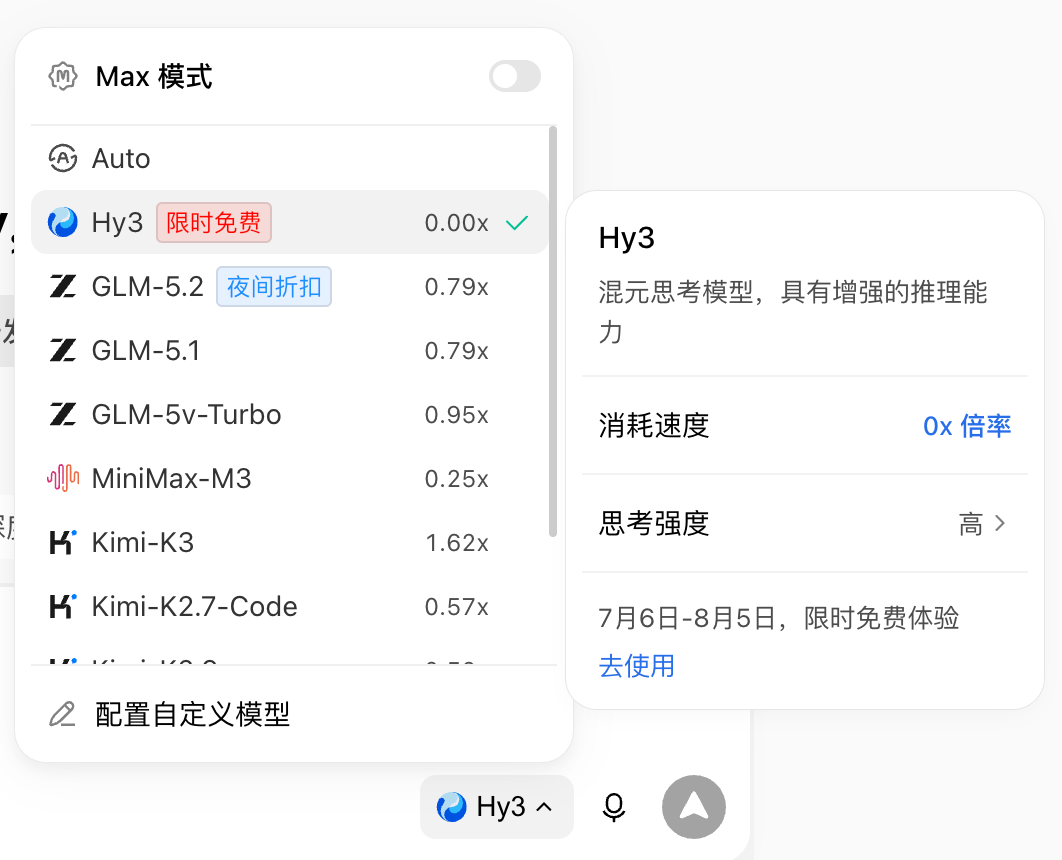Click the GLM-5v-Turbo Z logo icon
Screen dimensions: 1062x860
coord(63,414)
